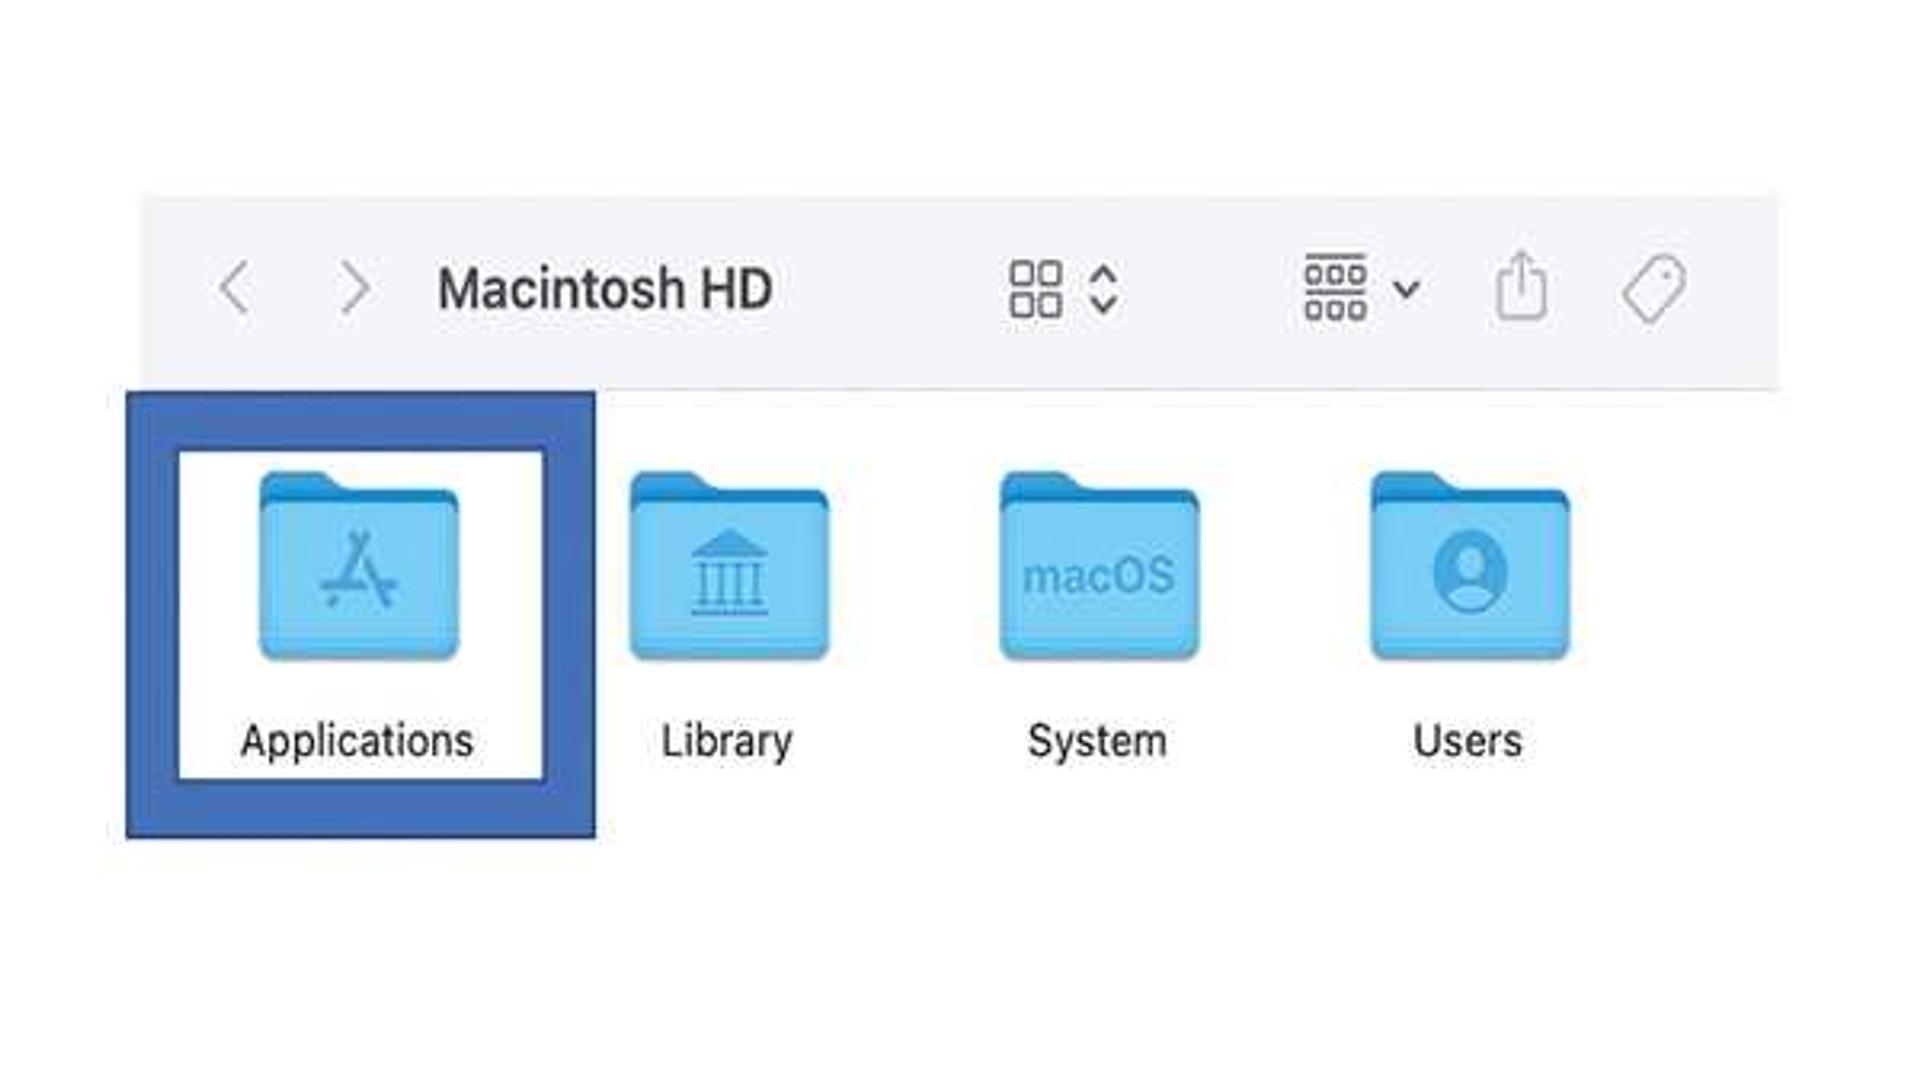Go back with the left chevron
This screenshot has height=1066, width=1920.
[x=234, y=288]
